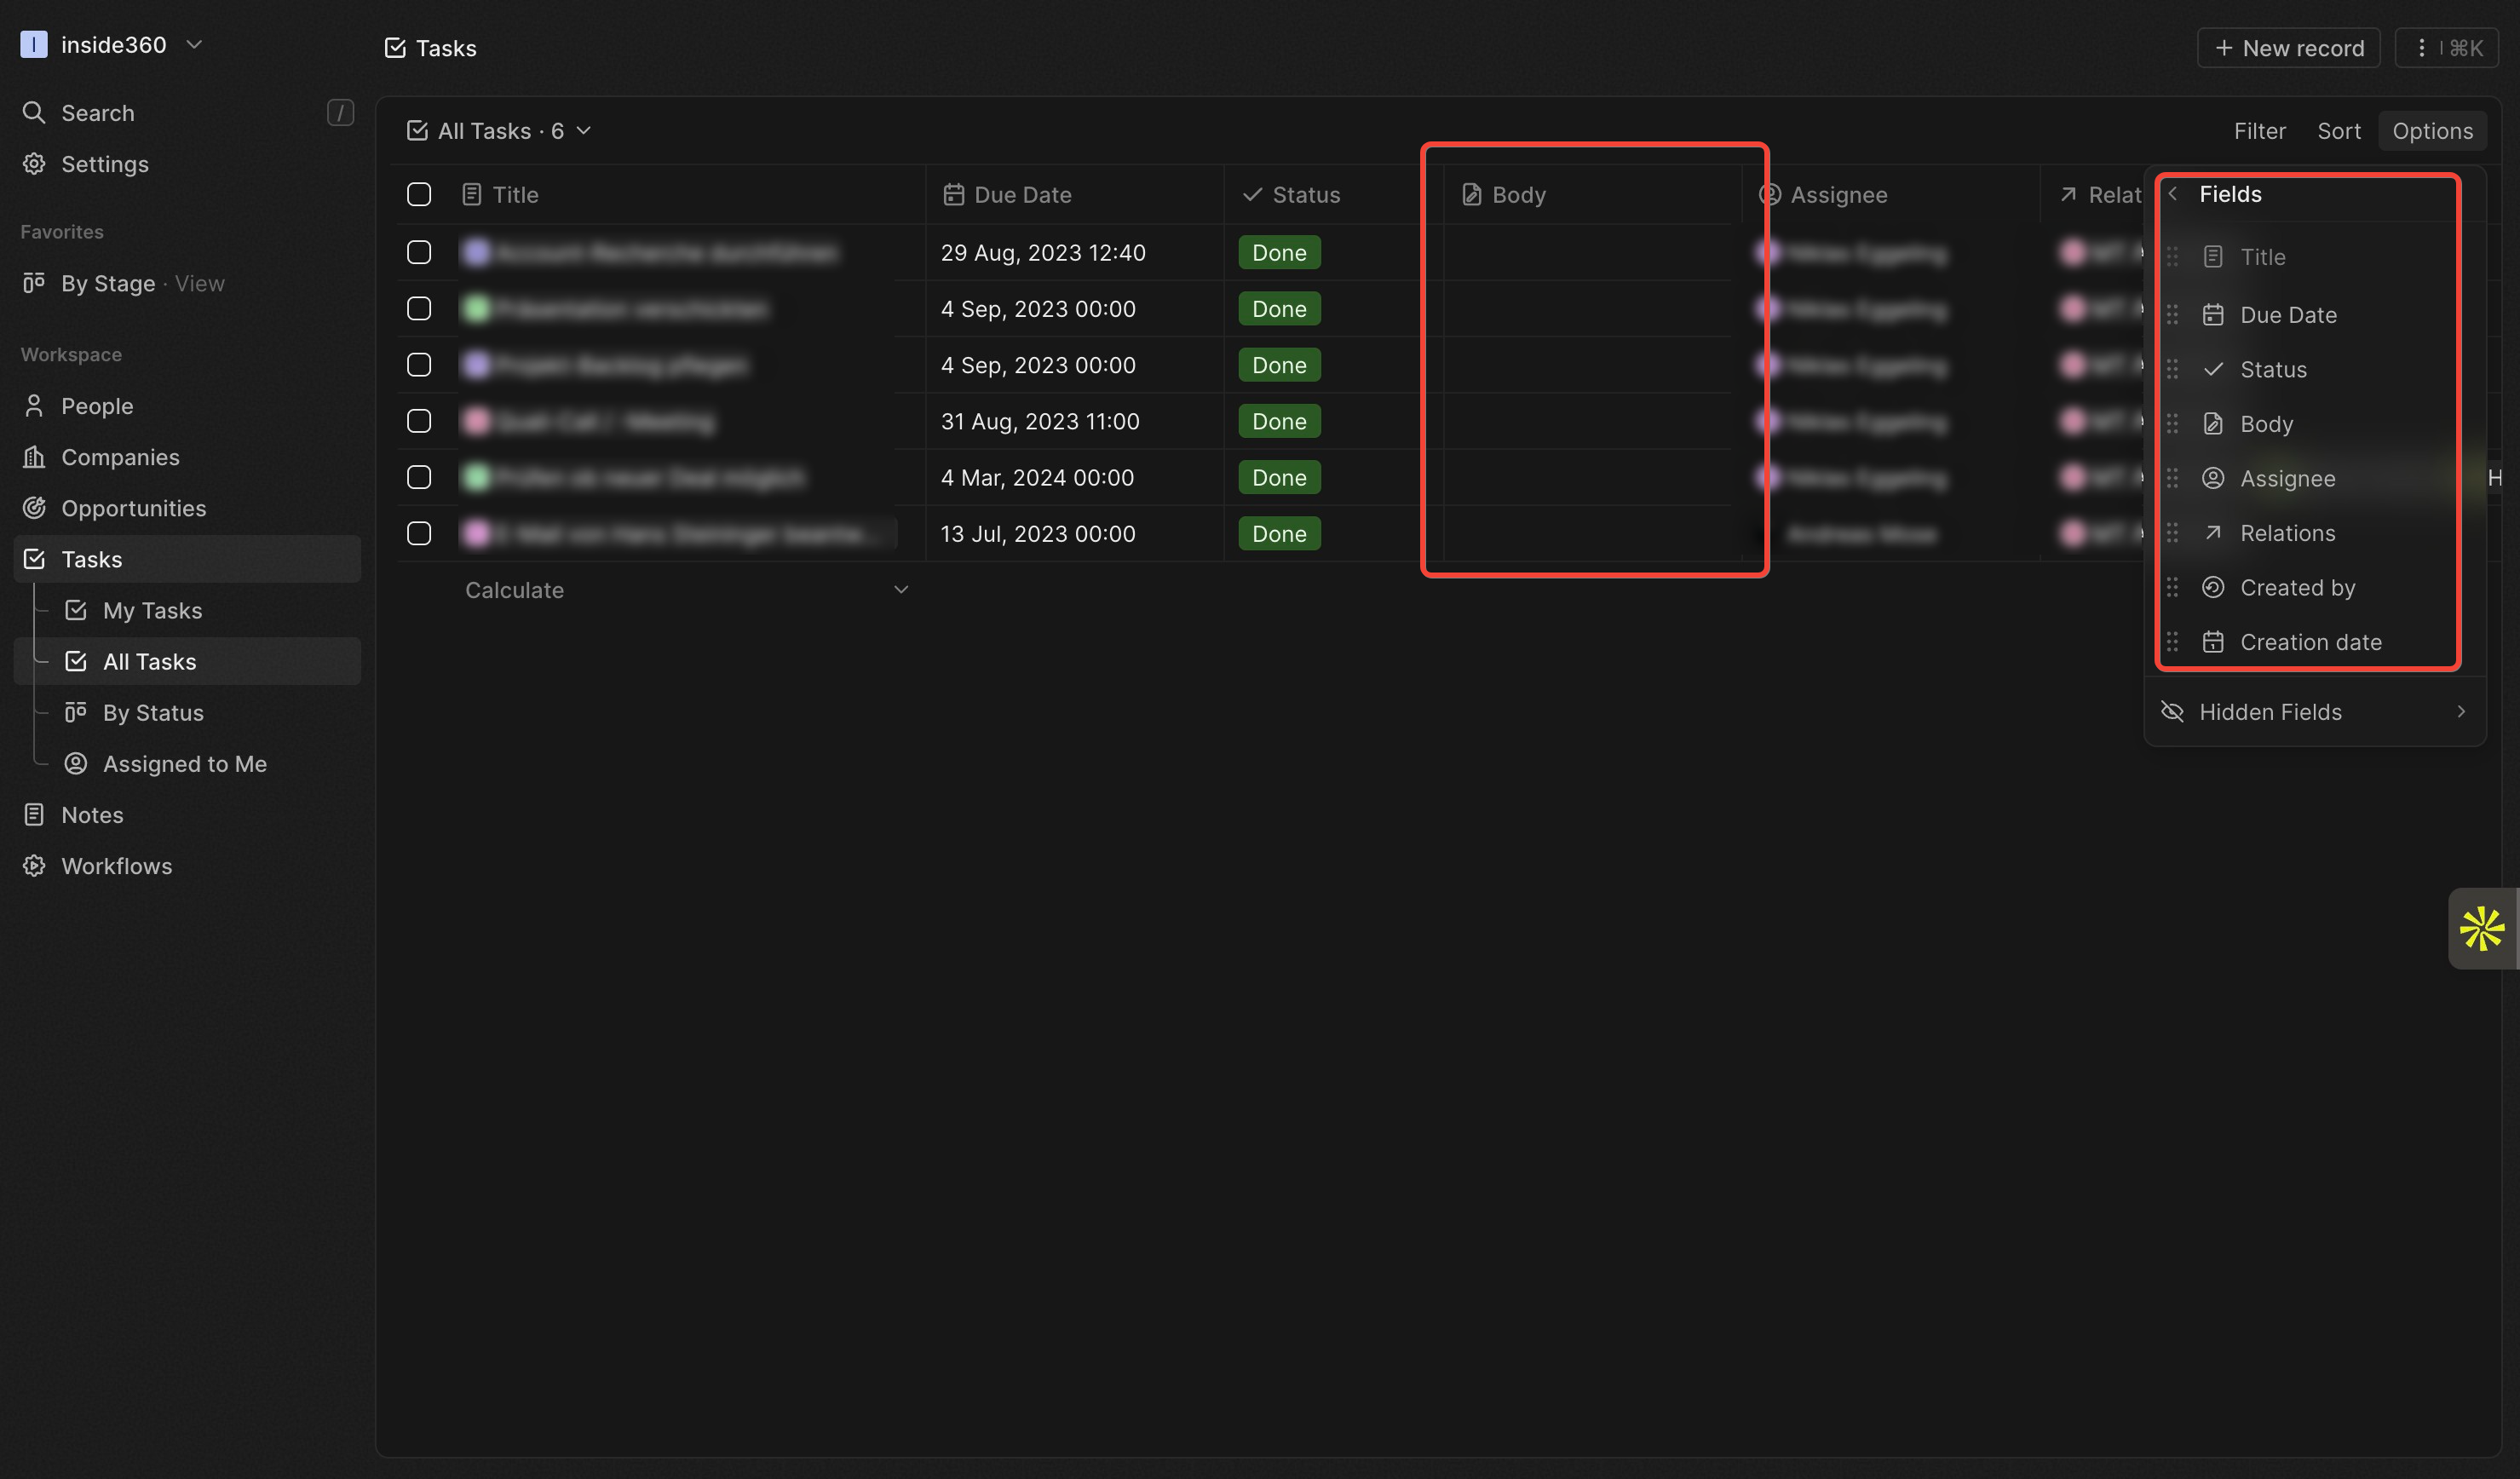Grab the drag handle beside Body field

tap(2172, 424)
